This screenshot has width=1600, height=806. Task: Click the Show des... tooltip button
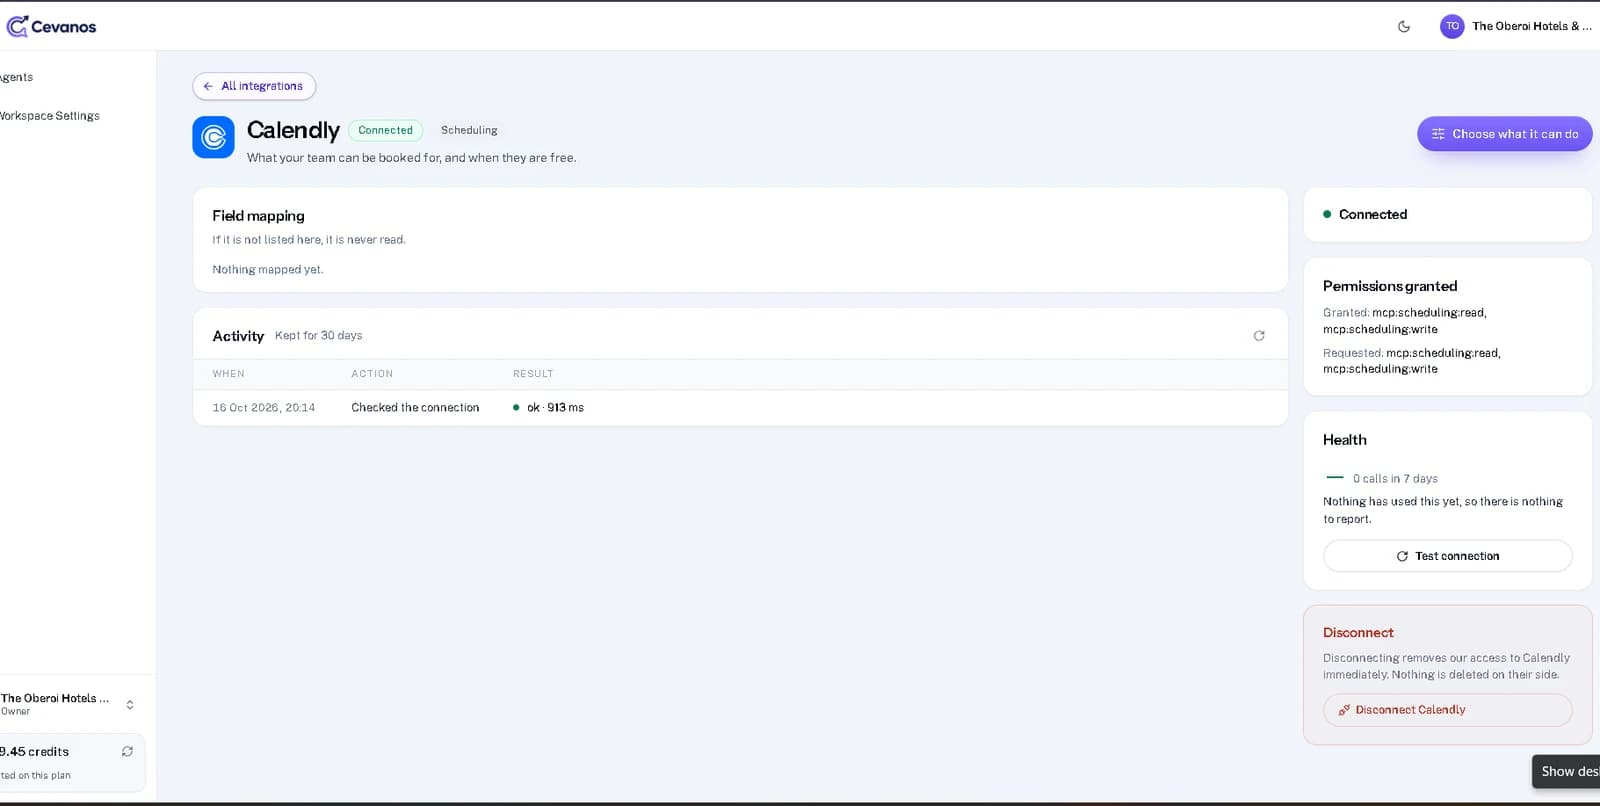[x=1566, y=771]
